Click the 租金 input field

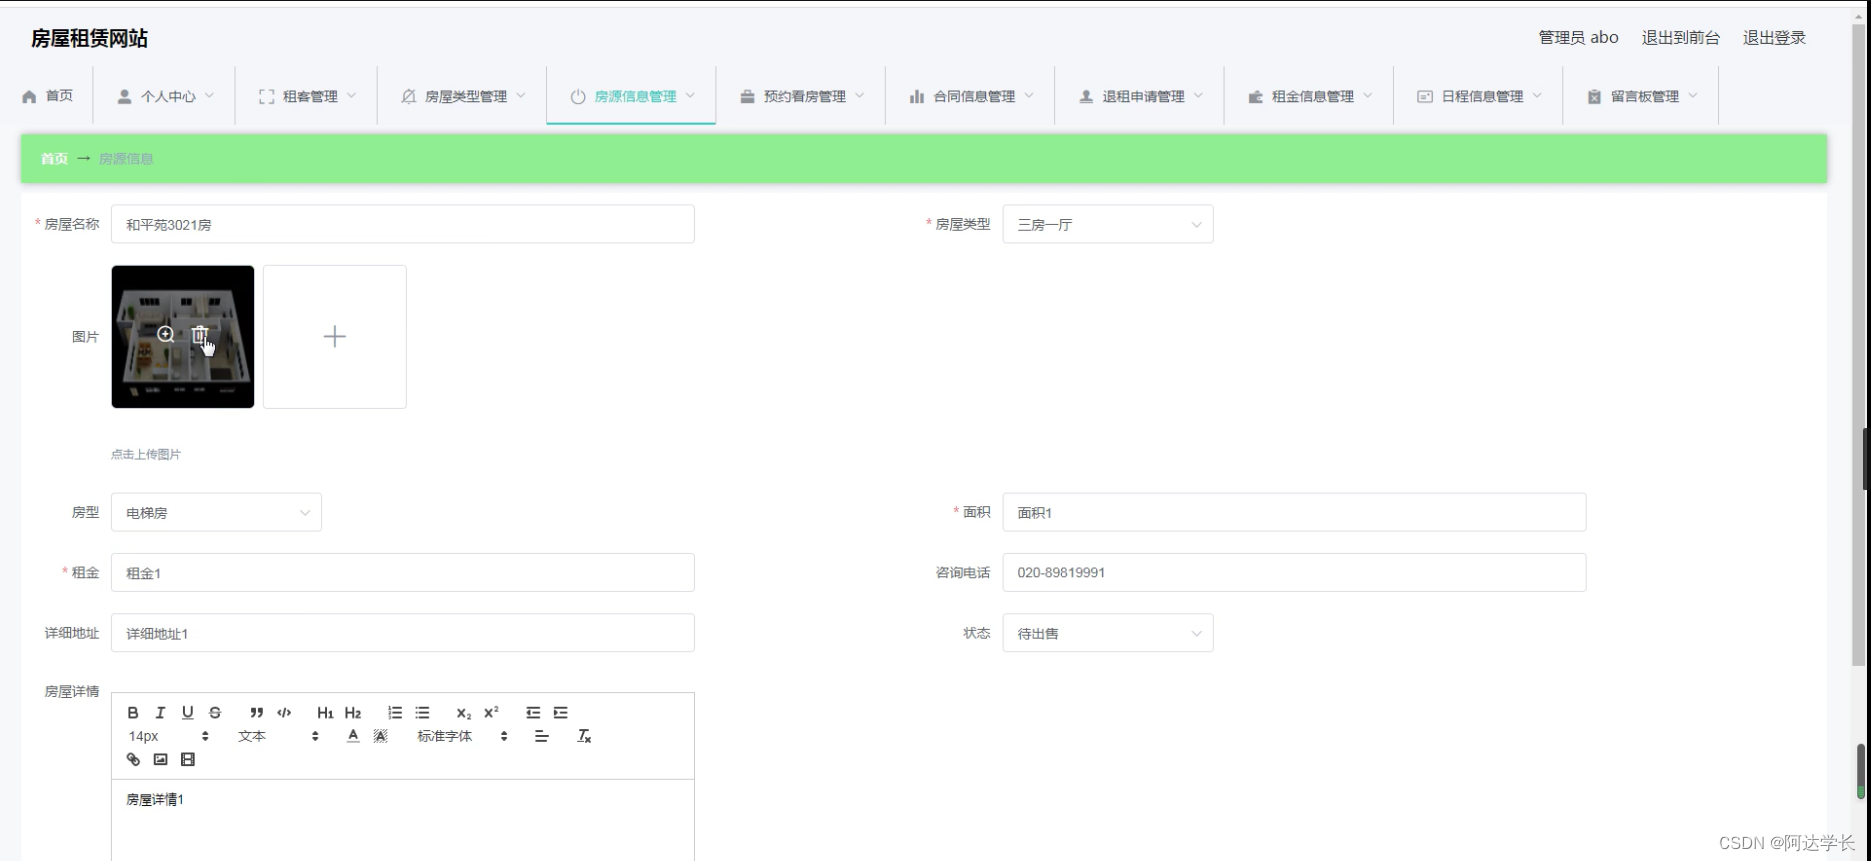tap(403, 573)
